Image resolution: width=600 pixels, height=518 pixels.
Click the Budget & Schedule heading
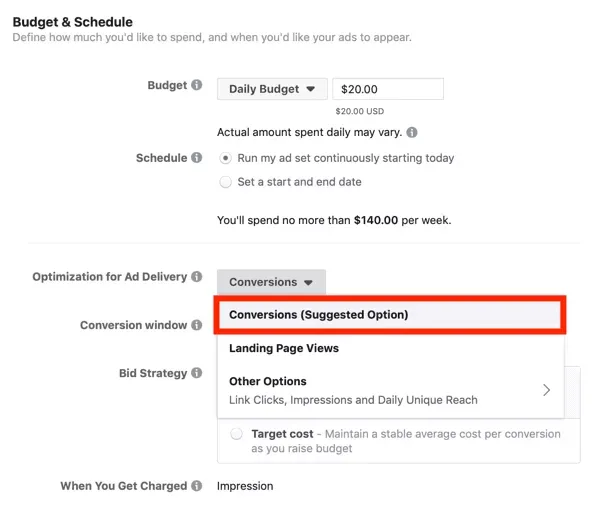point(72,21)
